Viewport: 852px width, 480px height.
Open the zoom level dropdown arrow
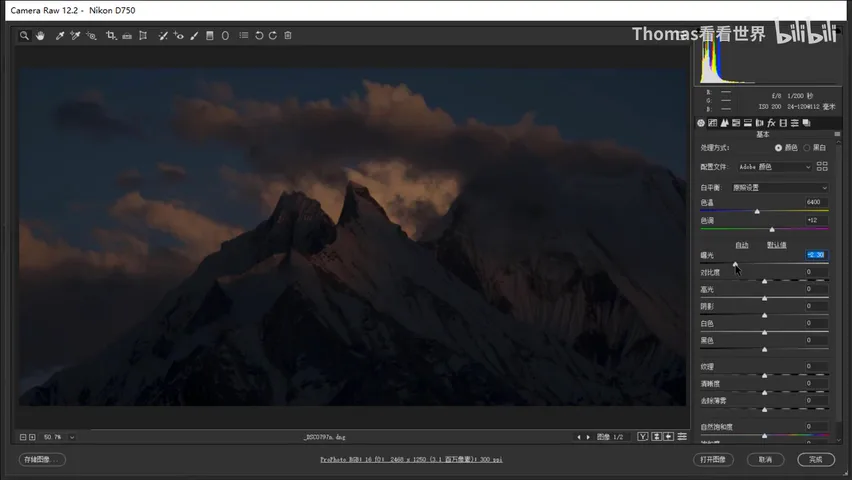(x=72, y=437)
